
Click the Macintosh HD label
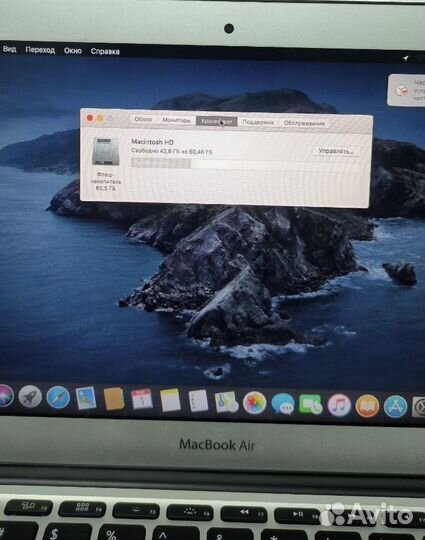pyautogui.click(x=152, y=142)
